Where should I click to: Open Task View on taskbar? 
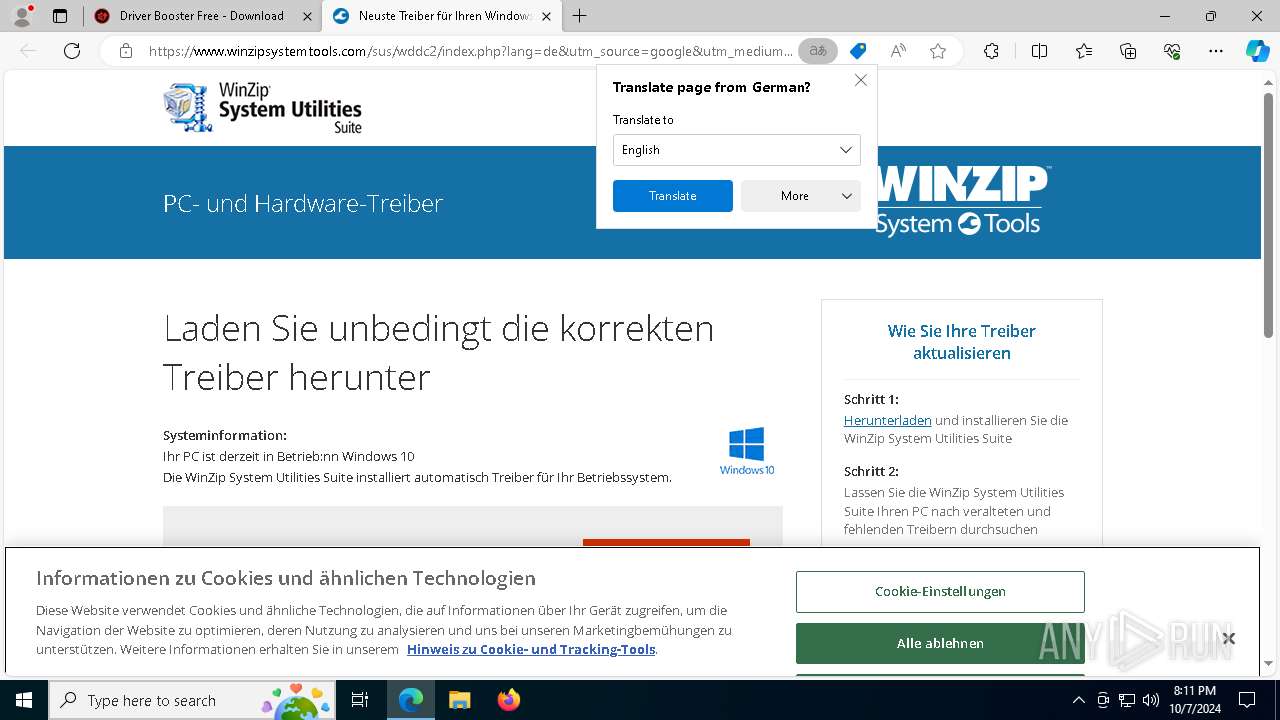click(360, 700)
